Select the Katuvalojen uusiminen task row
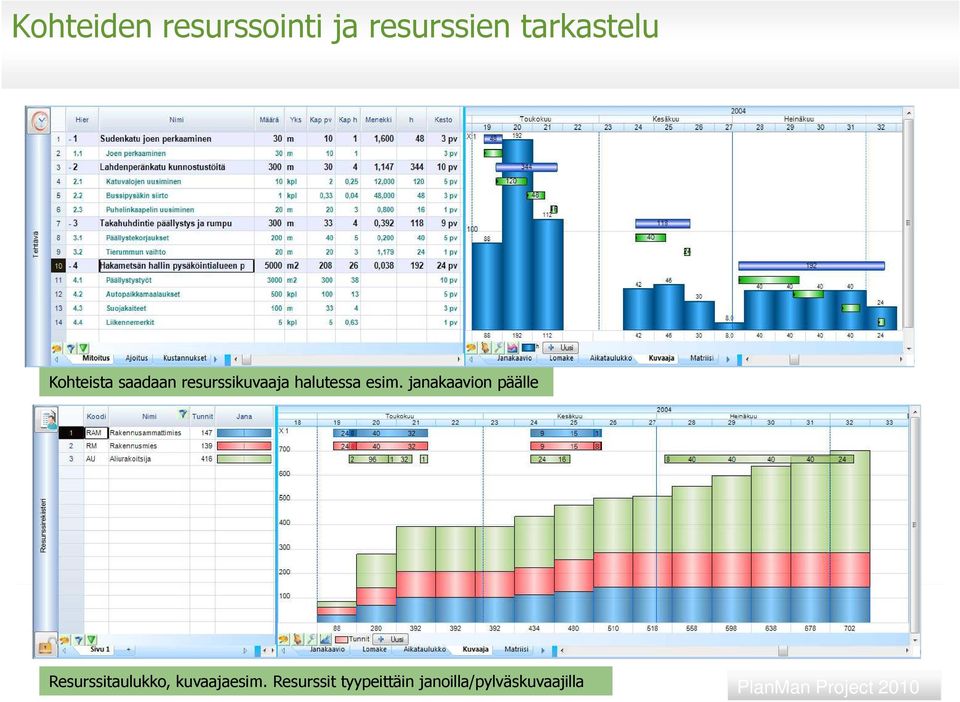The width and height of the screenshot is (960, 702). tap(257, 181)
